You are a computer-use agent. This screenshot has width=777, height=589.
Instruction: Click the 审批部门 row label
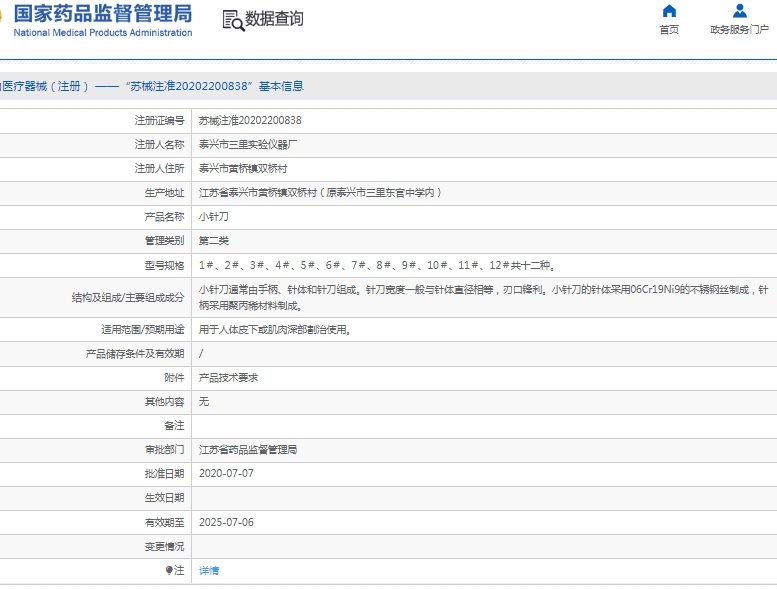coord(164,450)
